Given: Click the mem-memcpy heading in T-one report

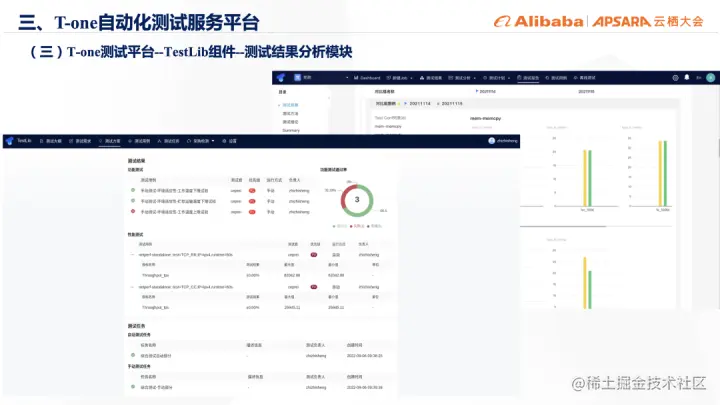Looking at the screenshot, I should [485, 118].
